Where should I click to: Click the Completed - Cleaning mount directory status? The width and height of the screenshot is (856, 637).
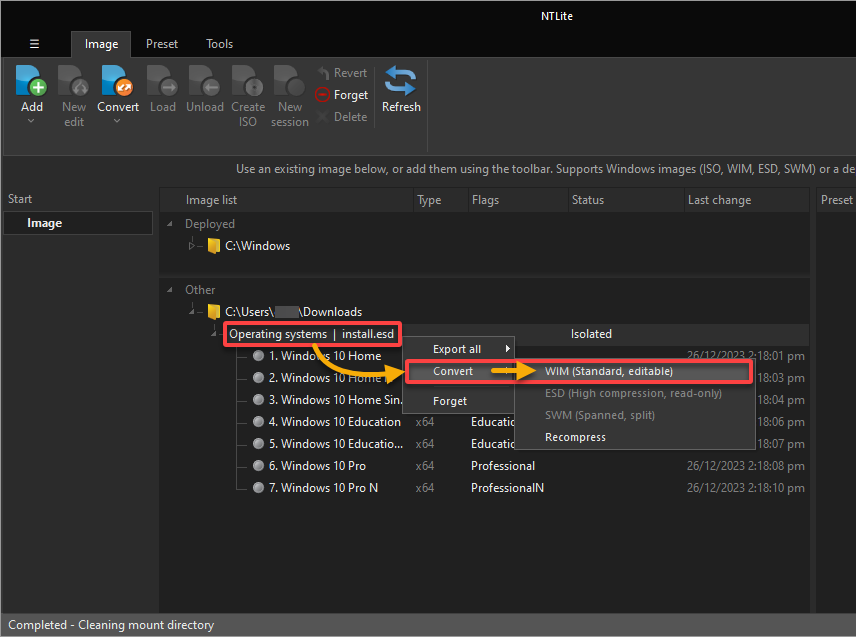click(x=111, y=624)
